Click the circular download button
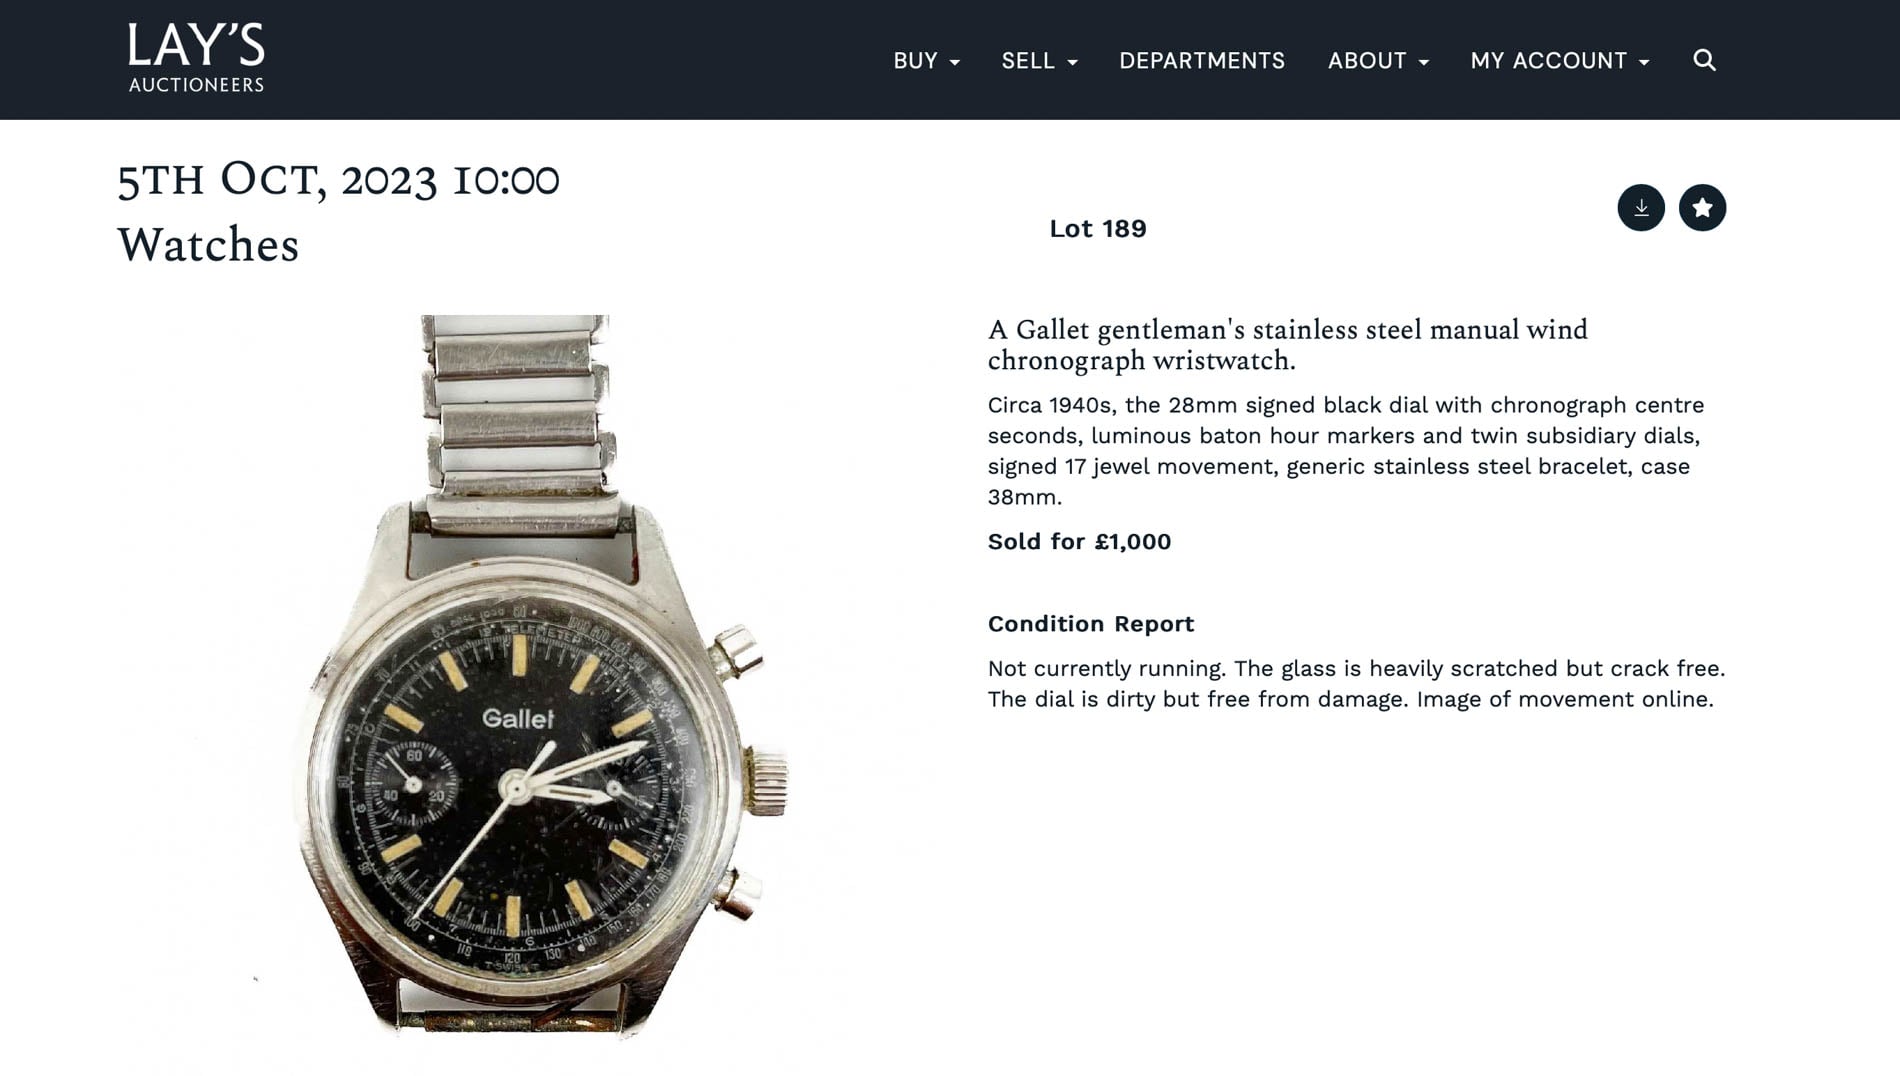Viewport: 1900px width, 1076px height. (x=1642, y=207)
